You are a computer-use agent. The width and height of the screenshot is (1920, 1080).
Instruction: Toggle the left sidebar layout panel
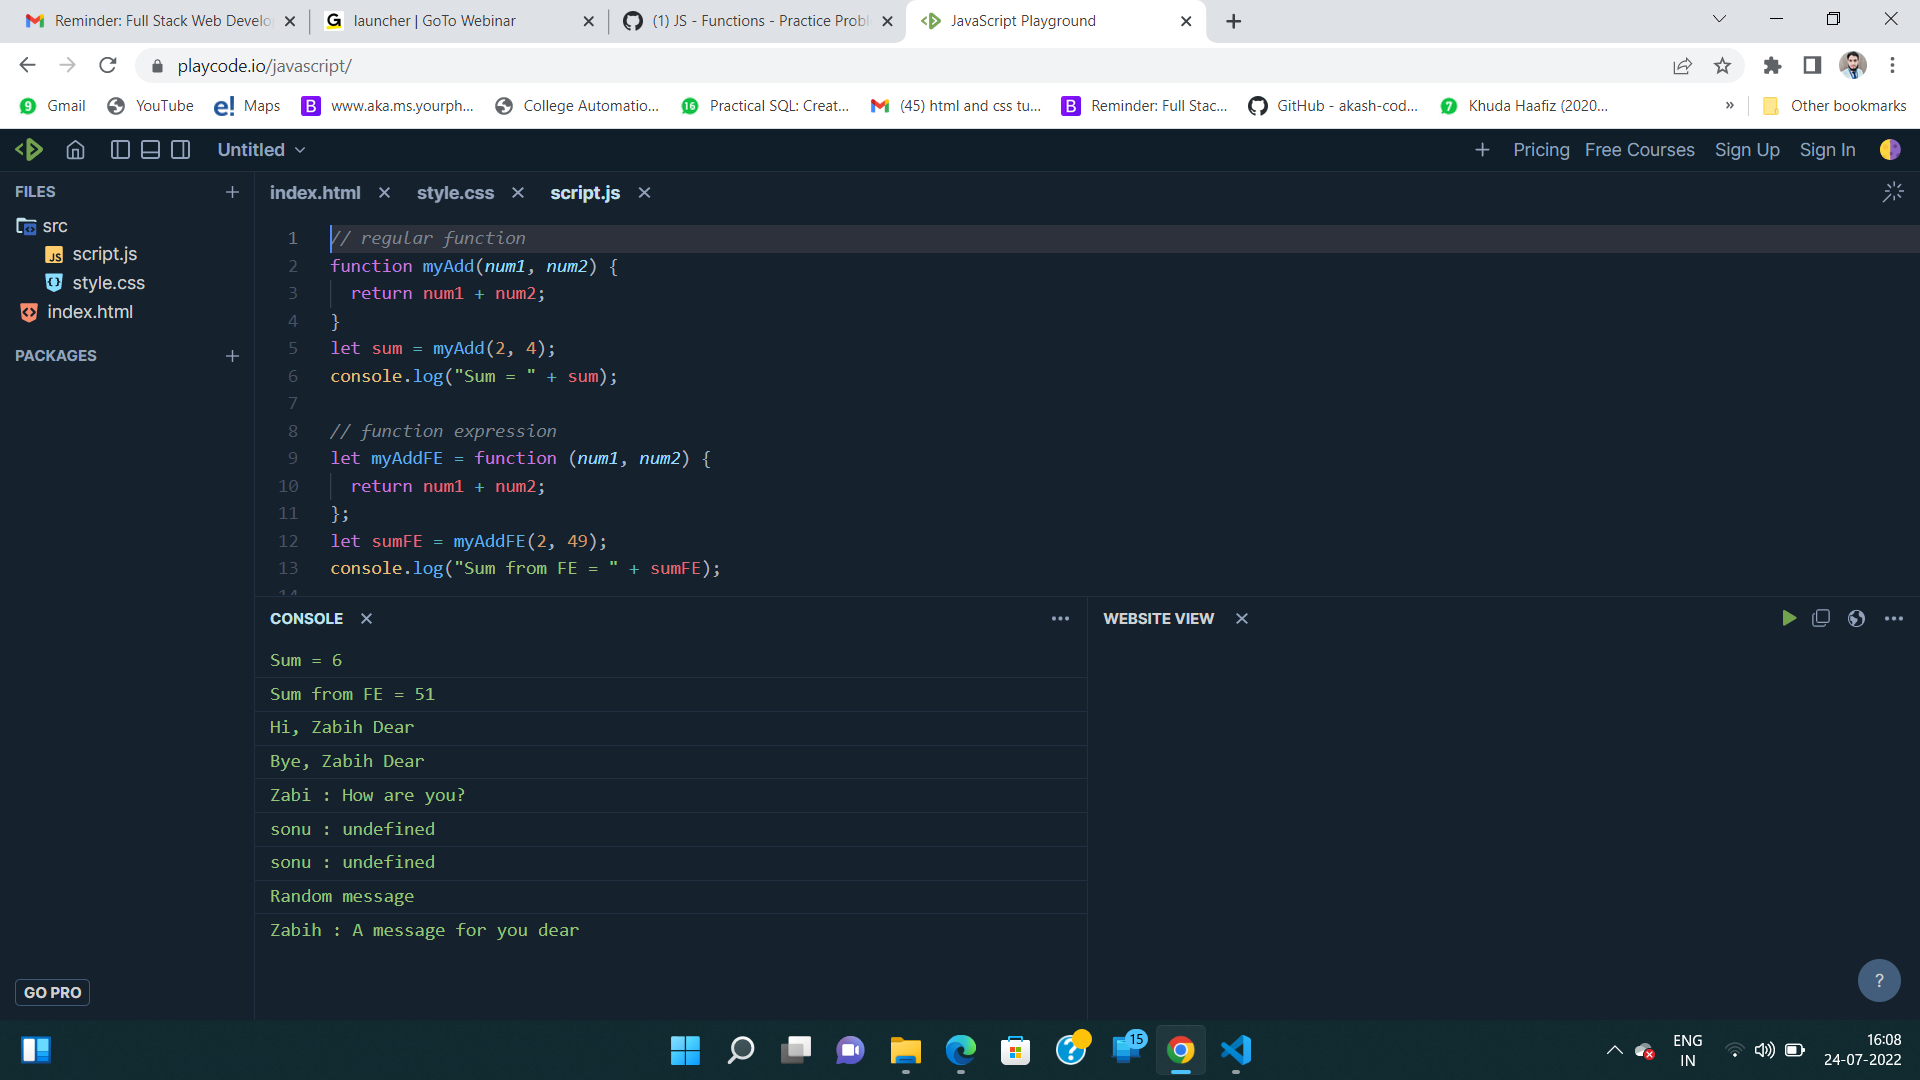[119, 149]
